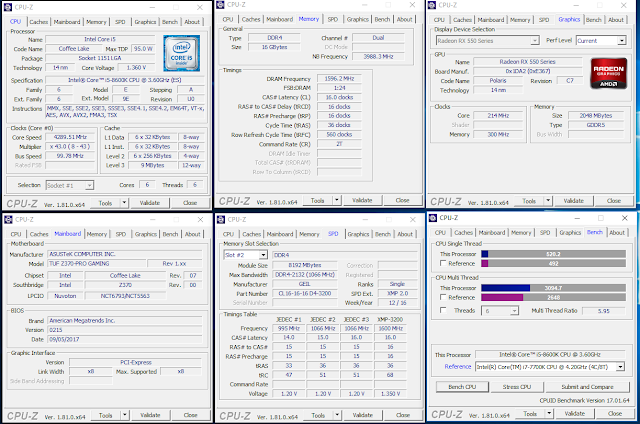Click single thread This Processor bar 520.2

[553, 254]
